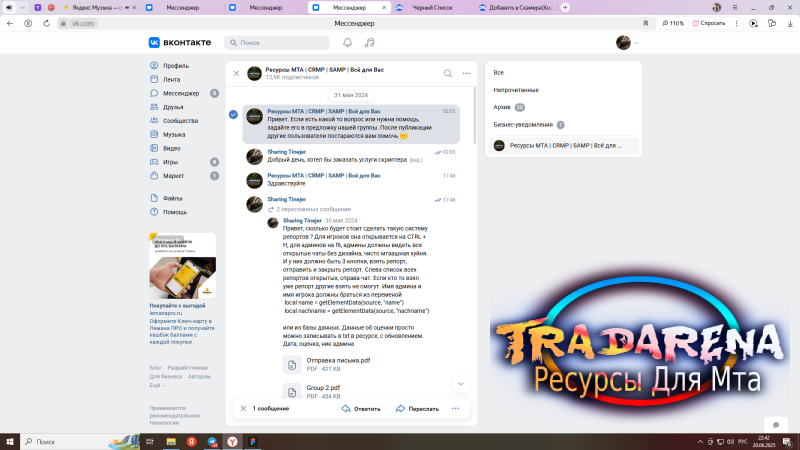800x450 pixels.
Task: Search within the conversation via magnifier icon
Action: tap(448, 73)
